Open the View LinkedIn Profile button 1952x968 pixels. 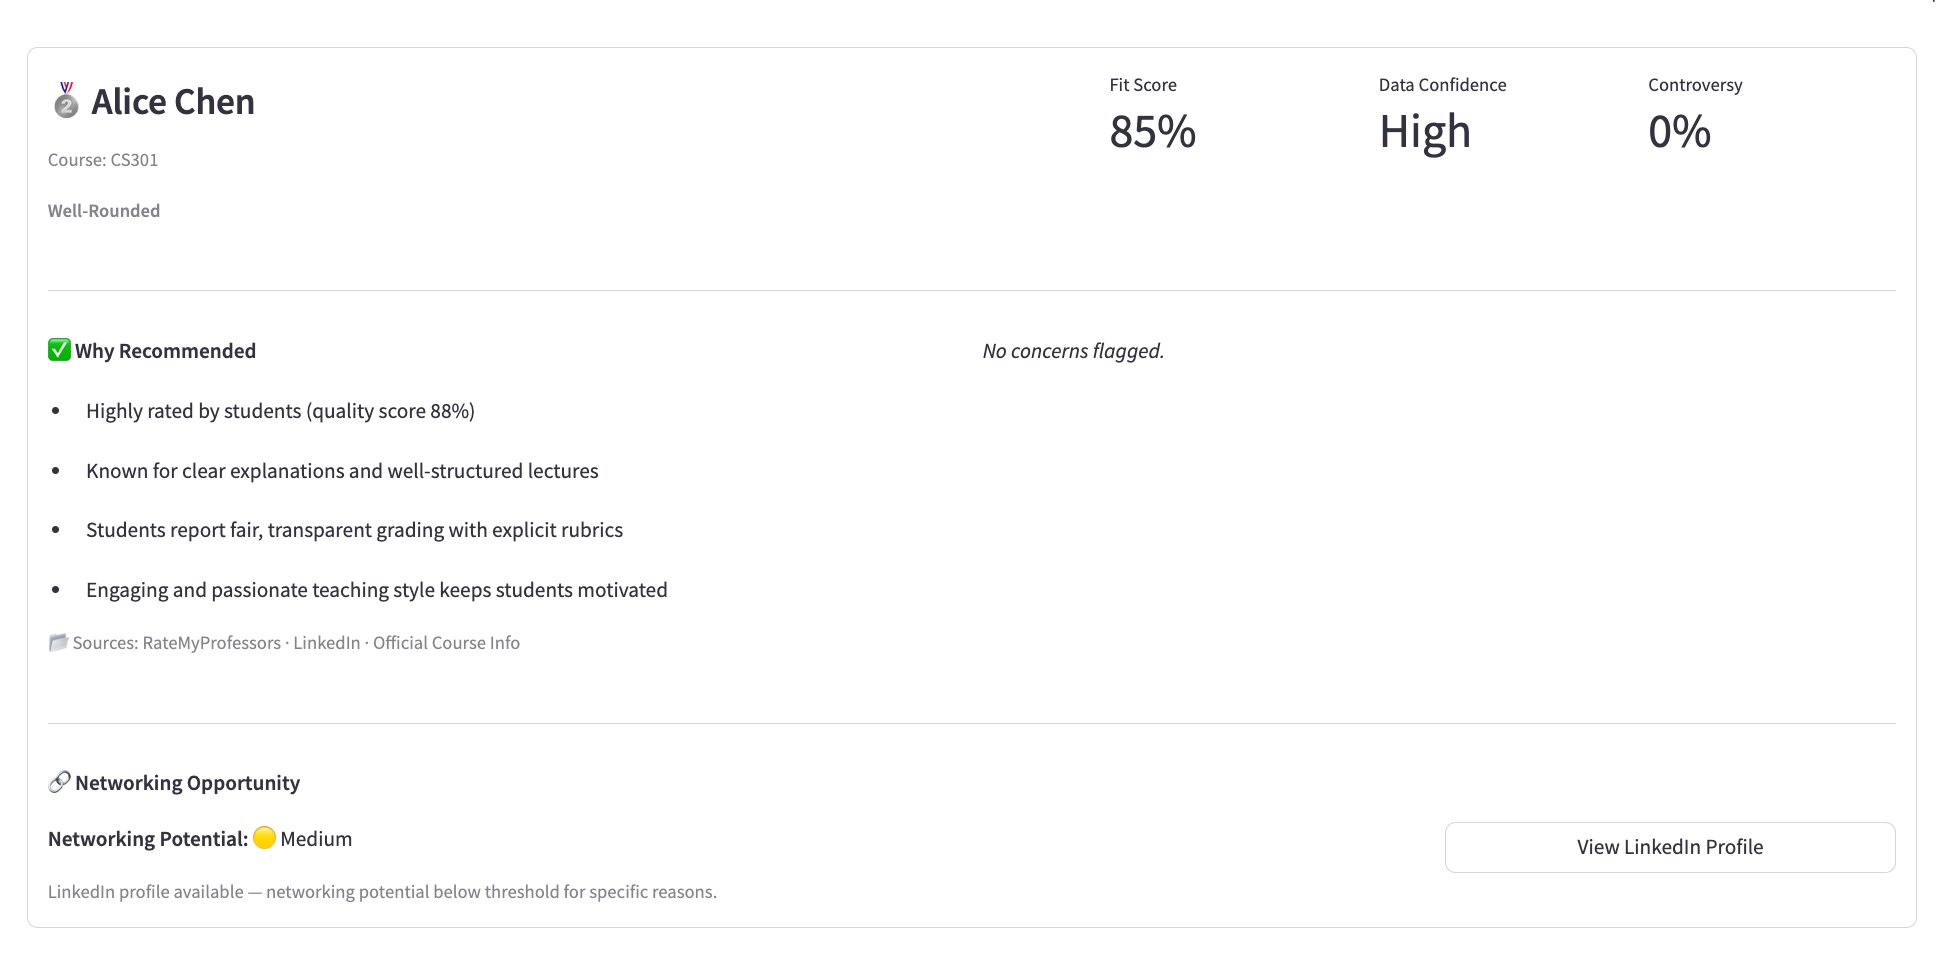pyautogui.click(x=1669, y=847)
